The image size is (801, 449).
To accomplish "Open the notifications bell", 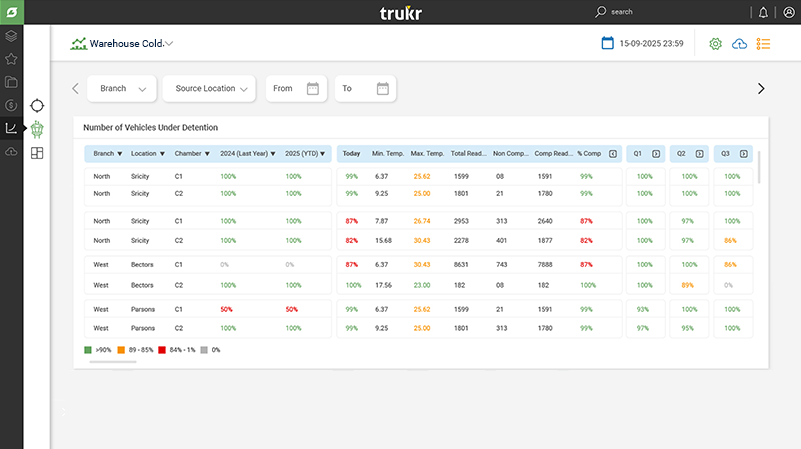I will tap(764, 12).
